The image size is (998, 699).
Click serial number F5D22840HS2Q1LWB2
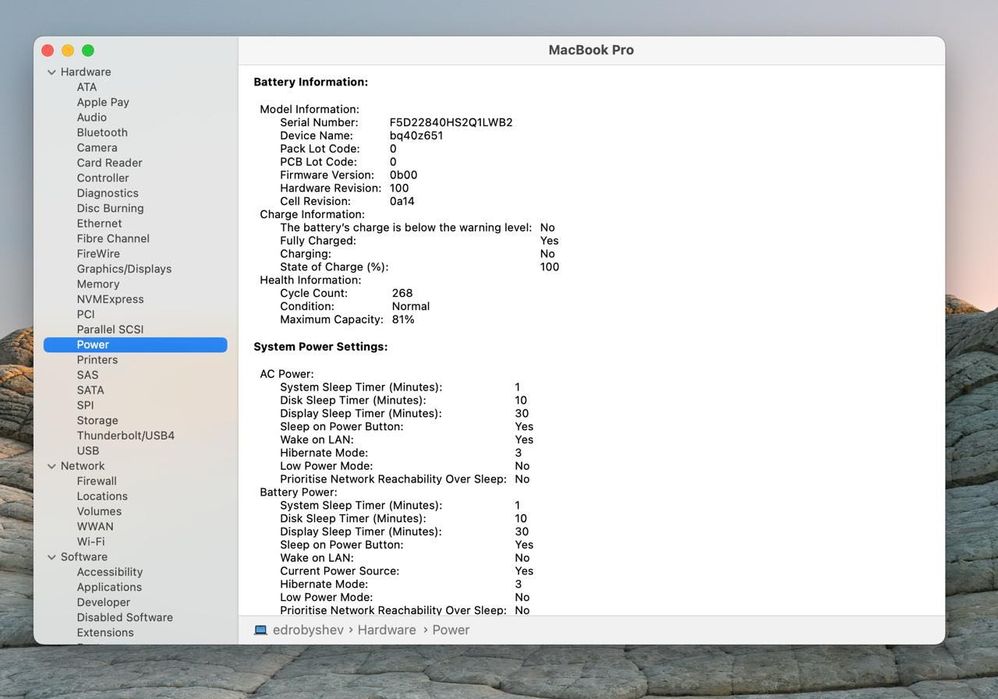coord(451,123)
